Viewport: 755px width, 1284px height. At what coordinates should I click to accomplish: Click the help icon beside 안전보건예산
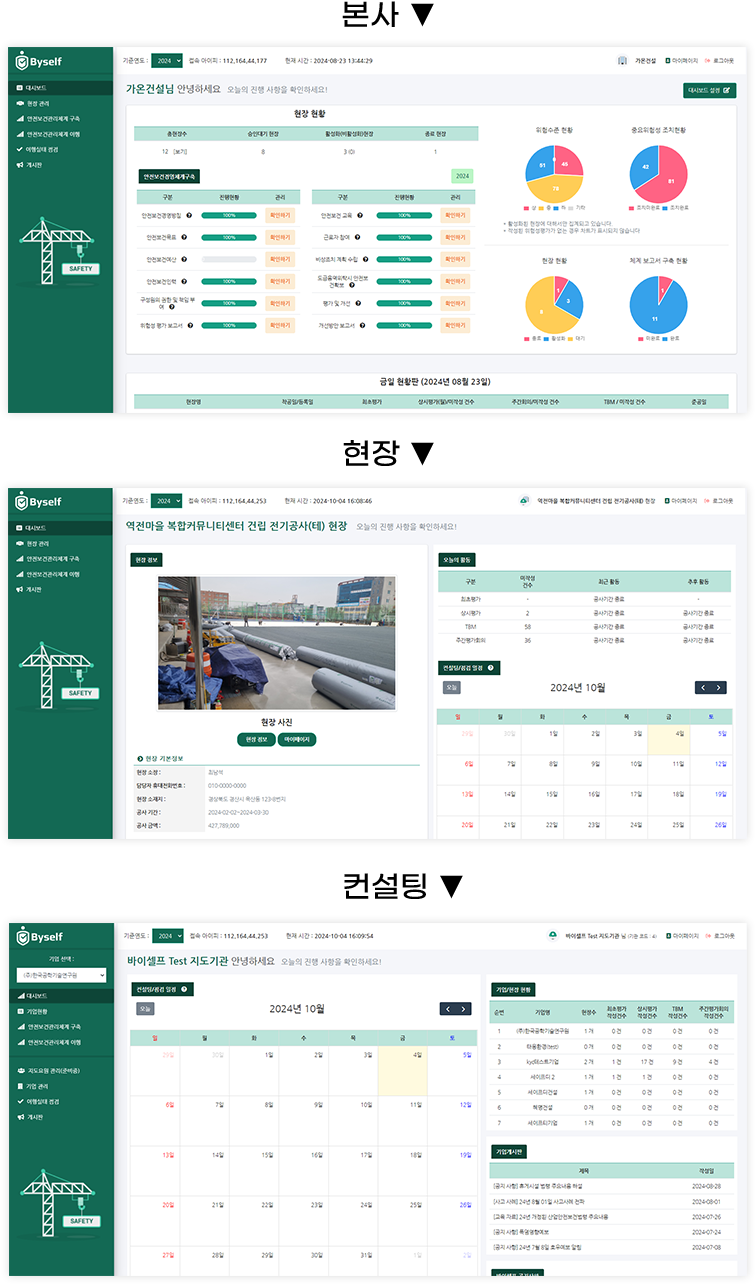tap(186, 259)
